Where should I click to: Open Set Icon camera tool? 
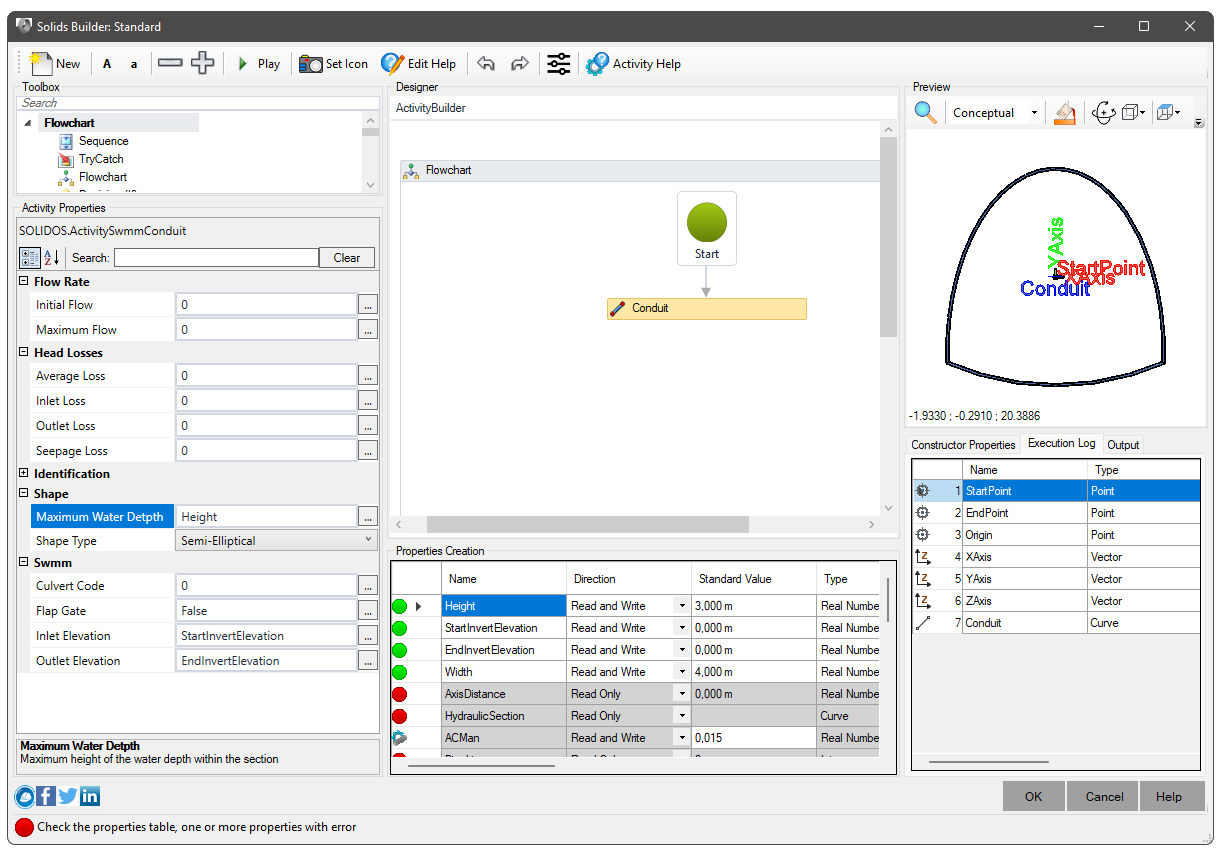pos(334,64)
